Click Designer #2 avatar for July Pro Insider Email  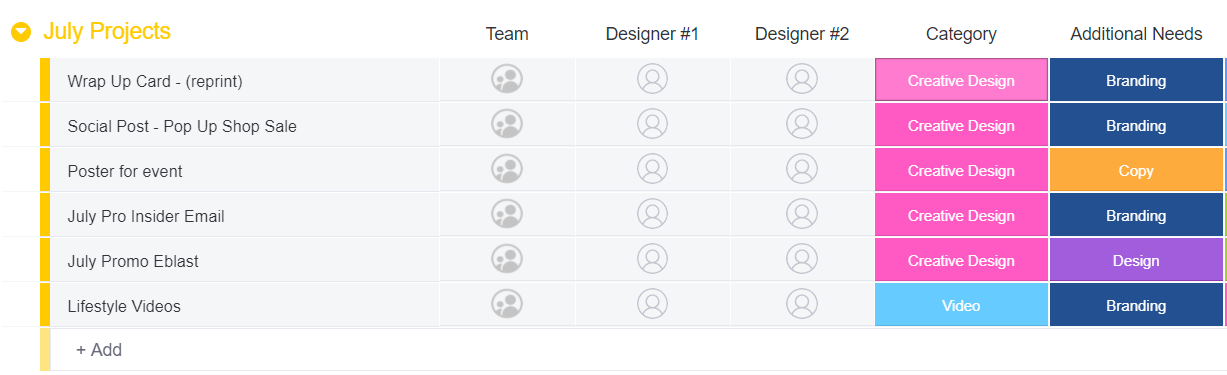point(802,214)
